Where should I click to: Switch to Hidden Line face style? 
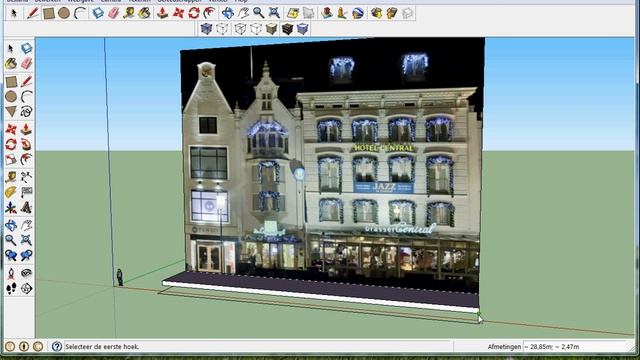tap(256, 29)
